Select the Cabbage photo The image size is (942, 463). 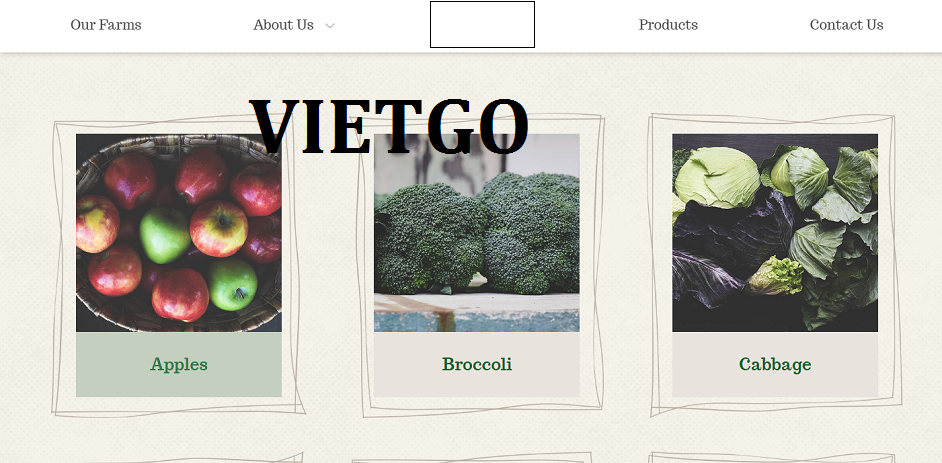(774, 233)
